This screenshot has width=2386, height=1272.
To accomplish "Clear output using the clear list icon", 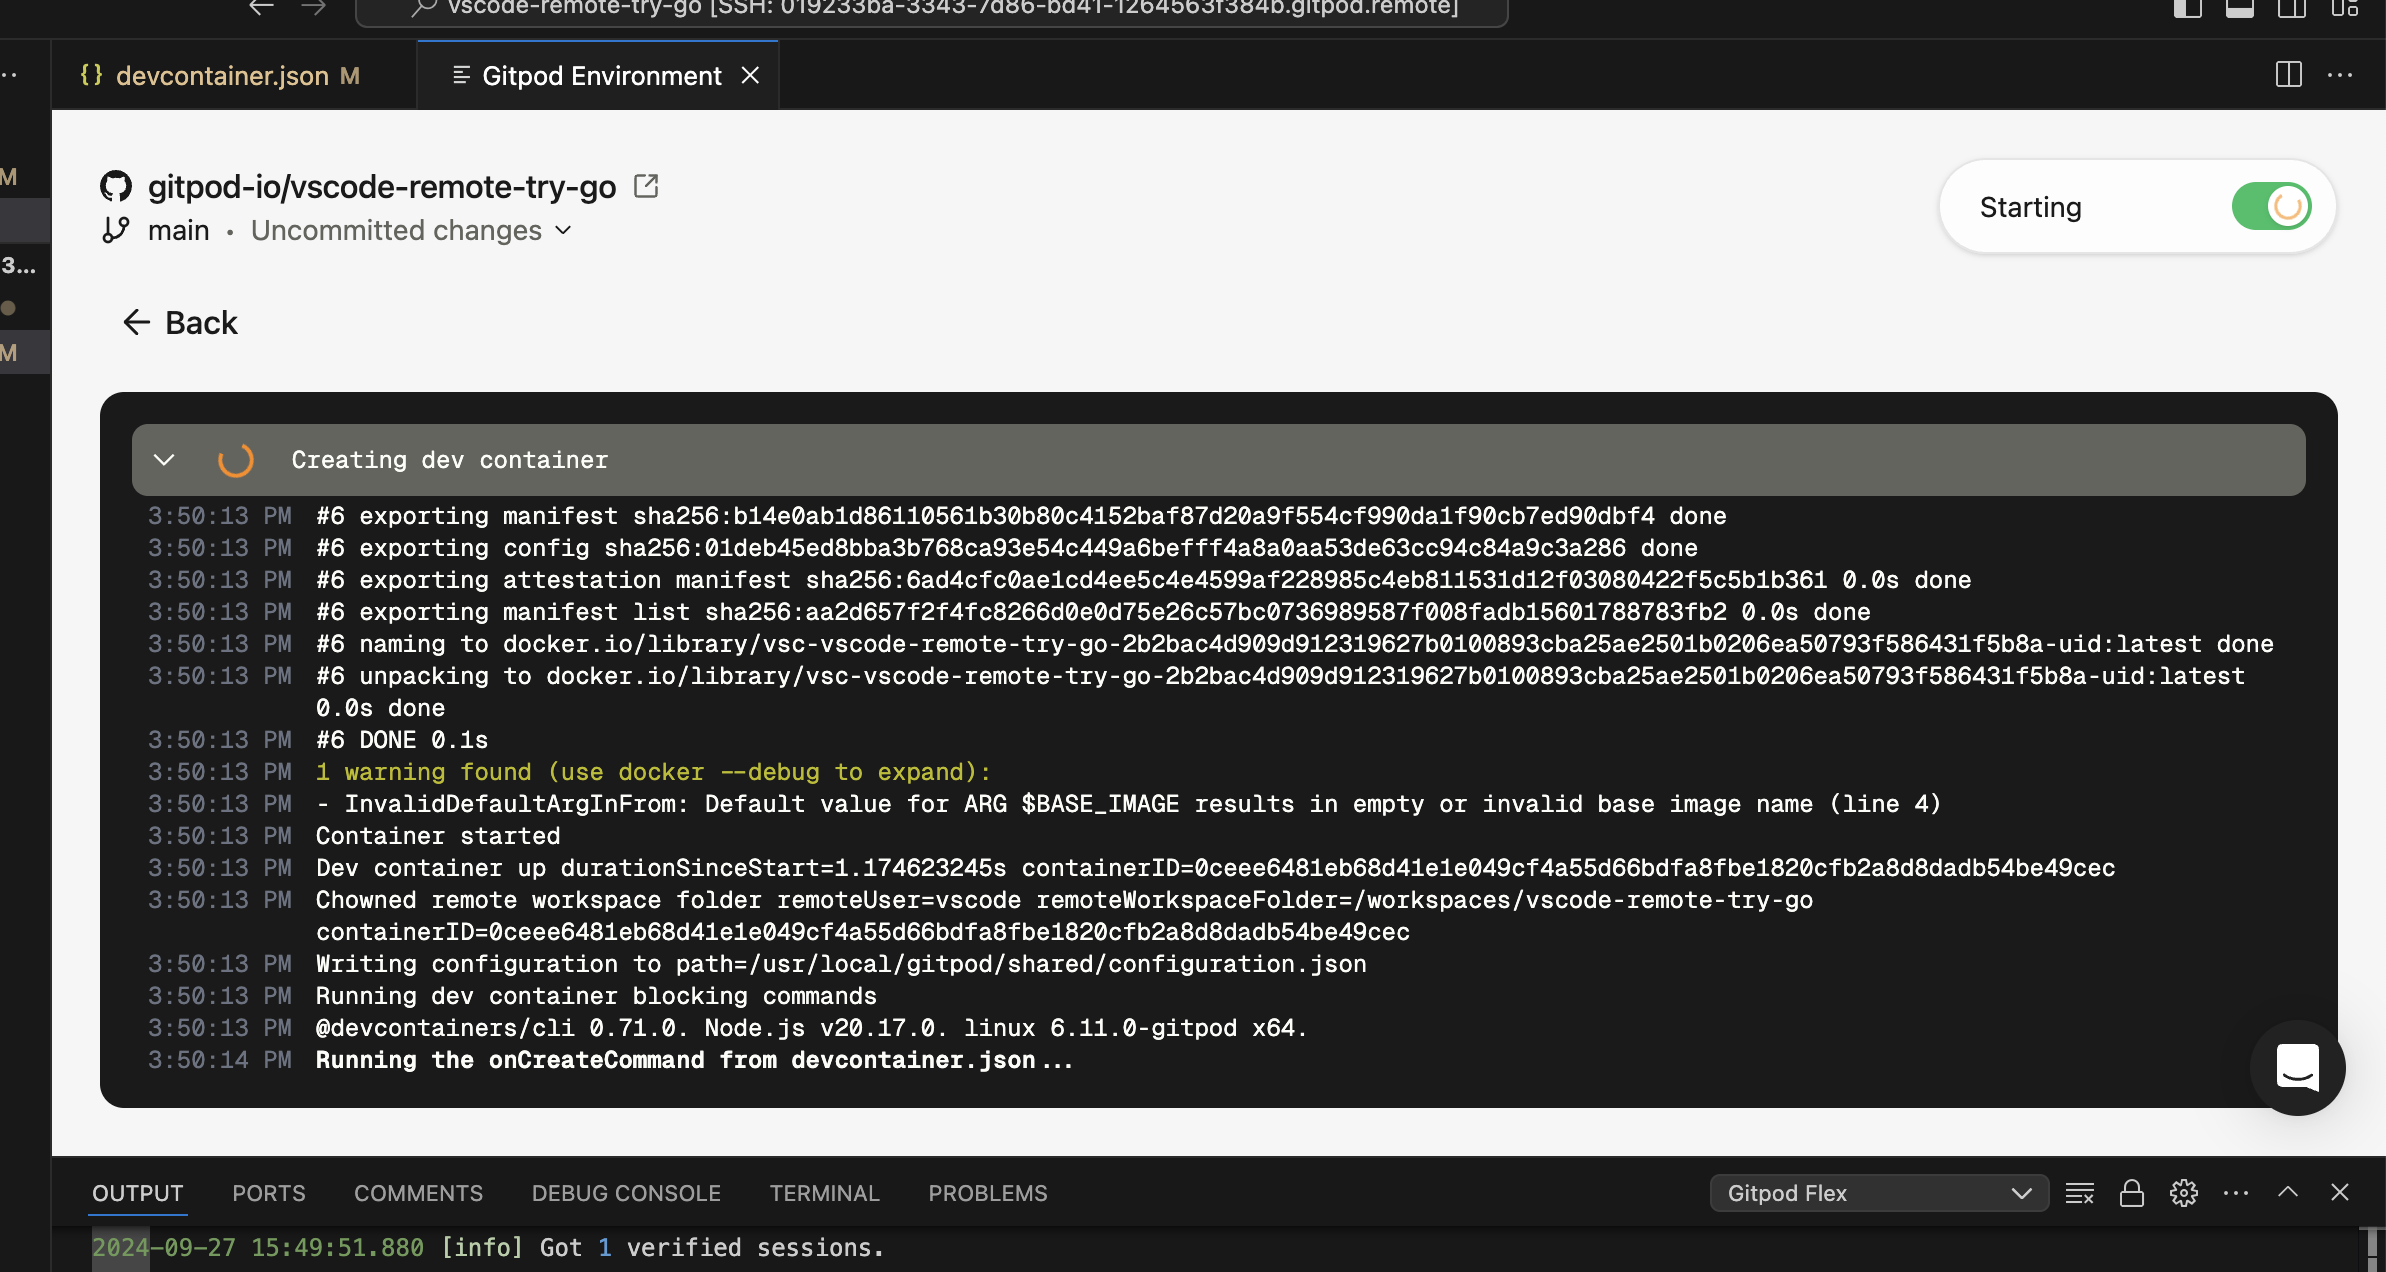I will pyautogui.click(x=2080, y=1193).
